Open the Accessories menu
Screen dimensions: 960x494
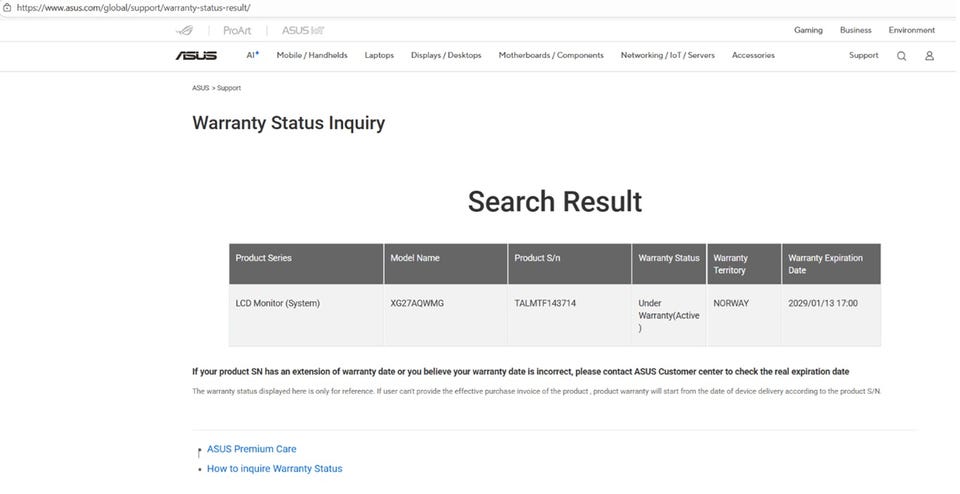[x=753, y=55]
